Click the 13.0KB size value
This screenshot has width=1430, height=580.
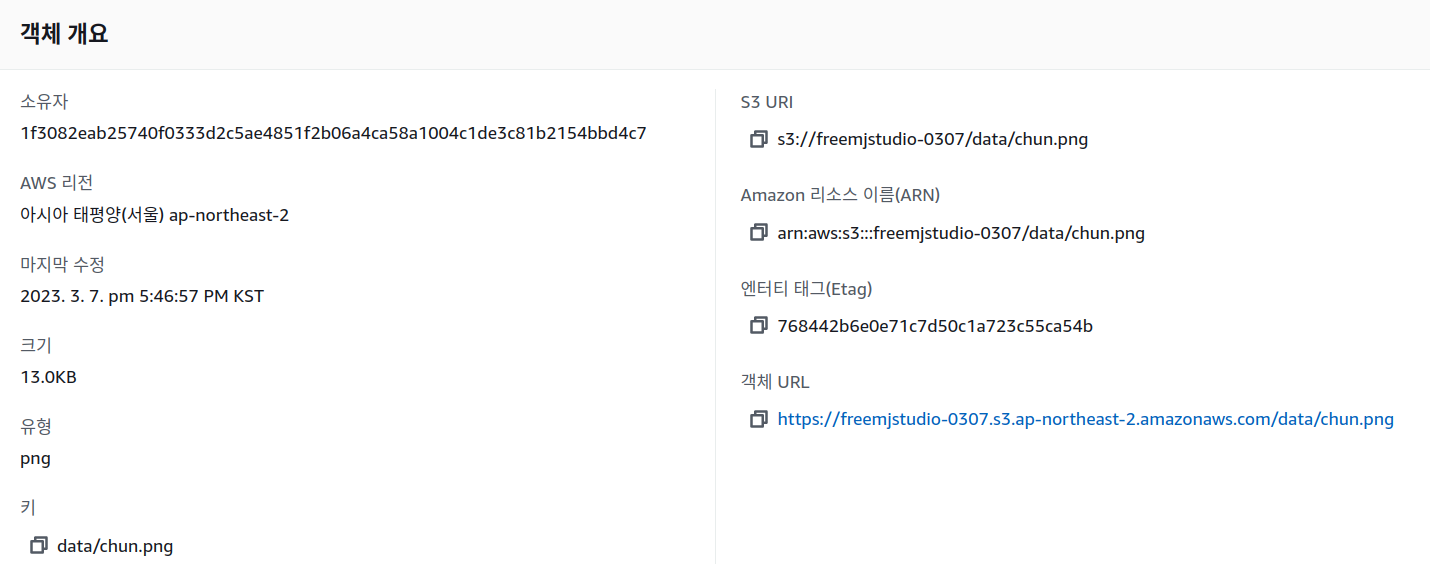coord(48,378)
